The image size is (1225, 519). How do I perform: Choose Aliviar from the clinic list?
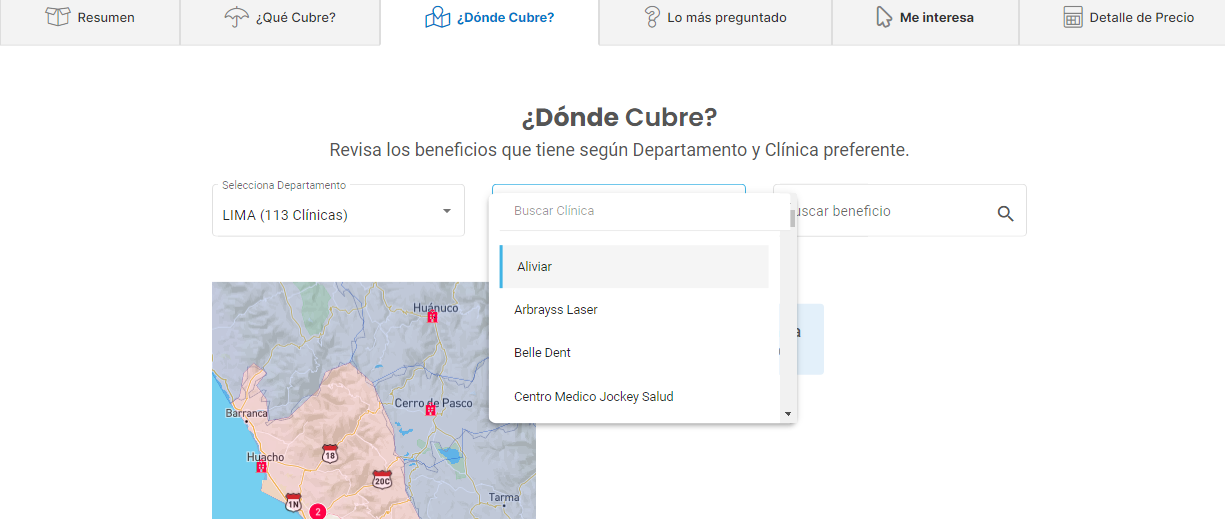[x=634, y=267]
